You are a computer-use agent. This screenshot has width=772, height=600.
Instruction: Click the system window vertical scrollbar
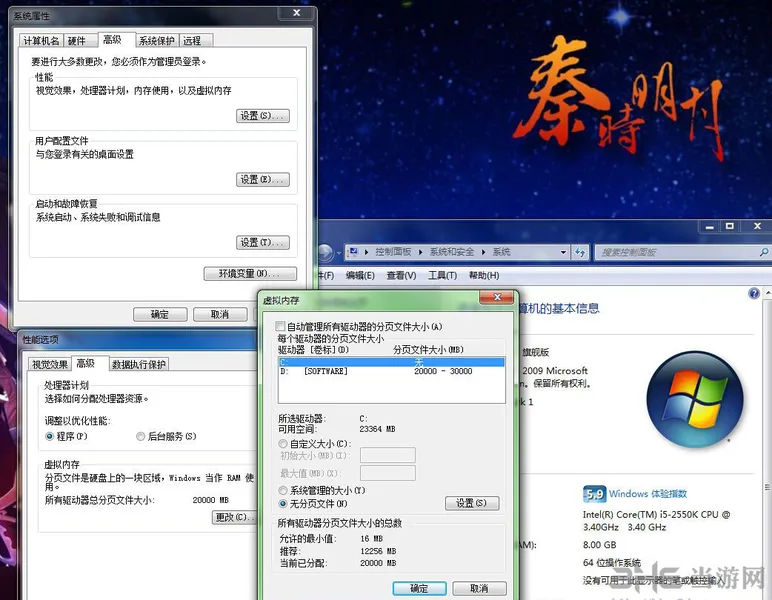(767, 443)
